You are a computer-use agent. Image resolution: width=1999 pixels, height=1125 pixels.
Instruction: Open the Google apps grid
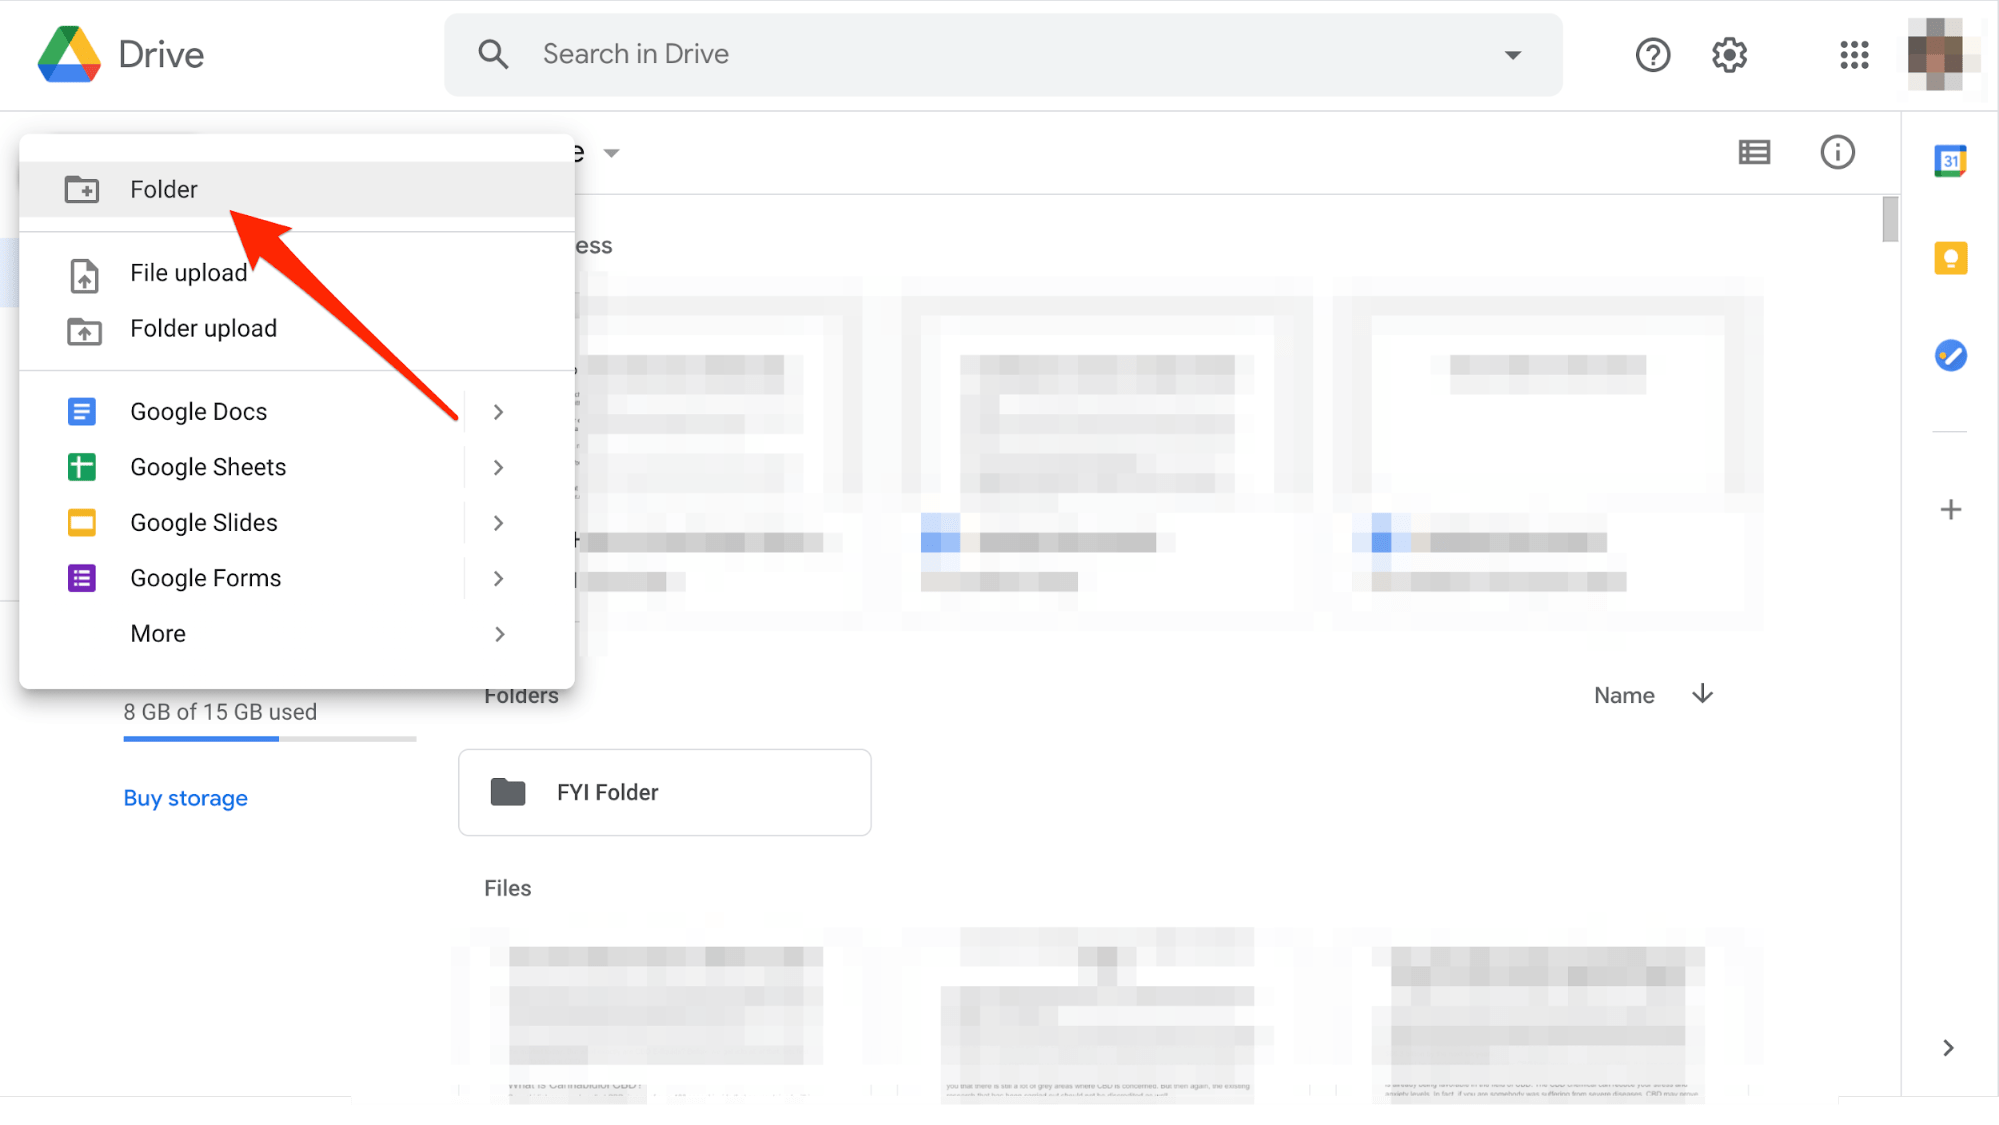pos(1854,55)
